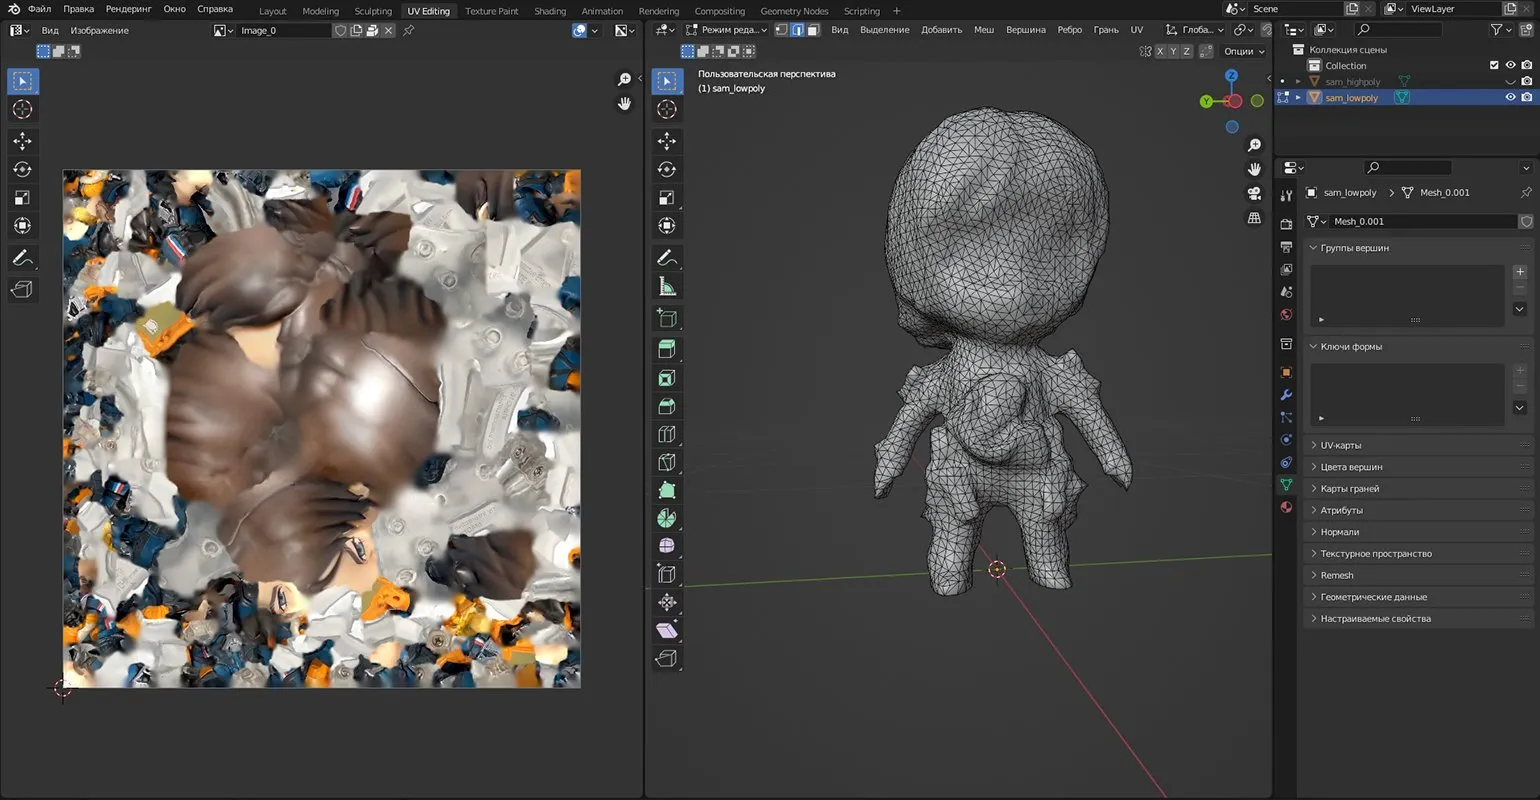Viewport: 1540px width, 800px height.
Task: Select the Measure tool in 3D viewport
Action: (667, 288)
